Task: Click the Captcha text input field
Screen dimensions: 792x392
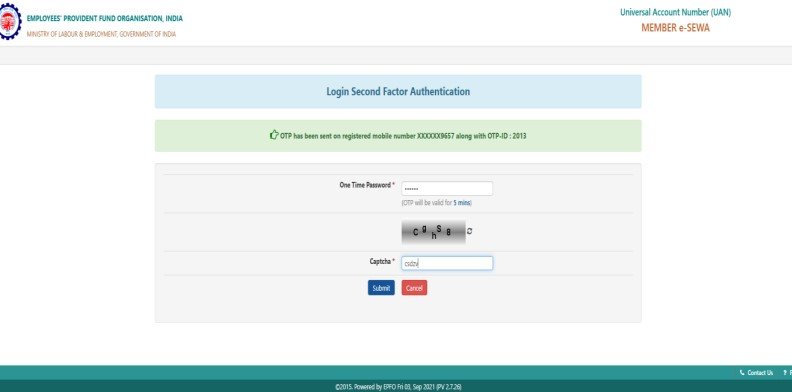Action: click(447, 263)
